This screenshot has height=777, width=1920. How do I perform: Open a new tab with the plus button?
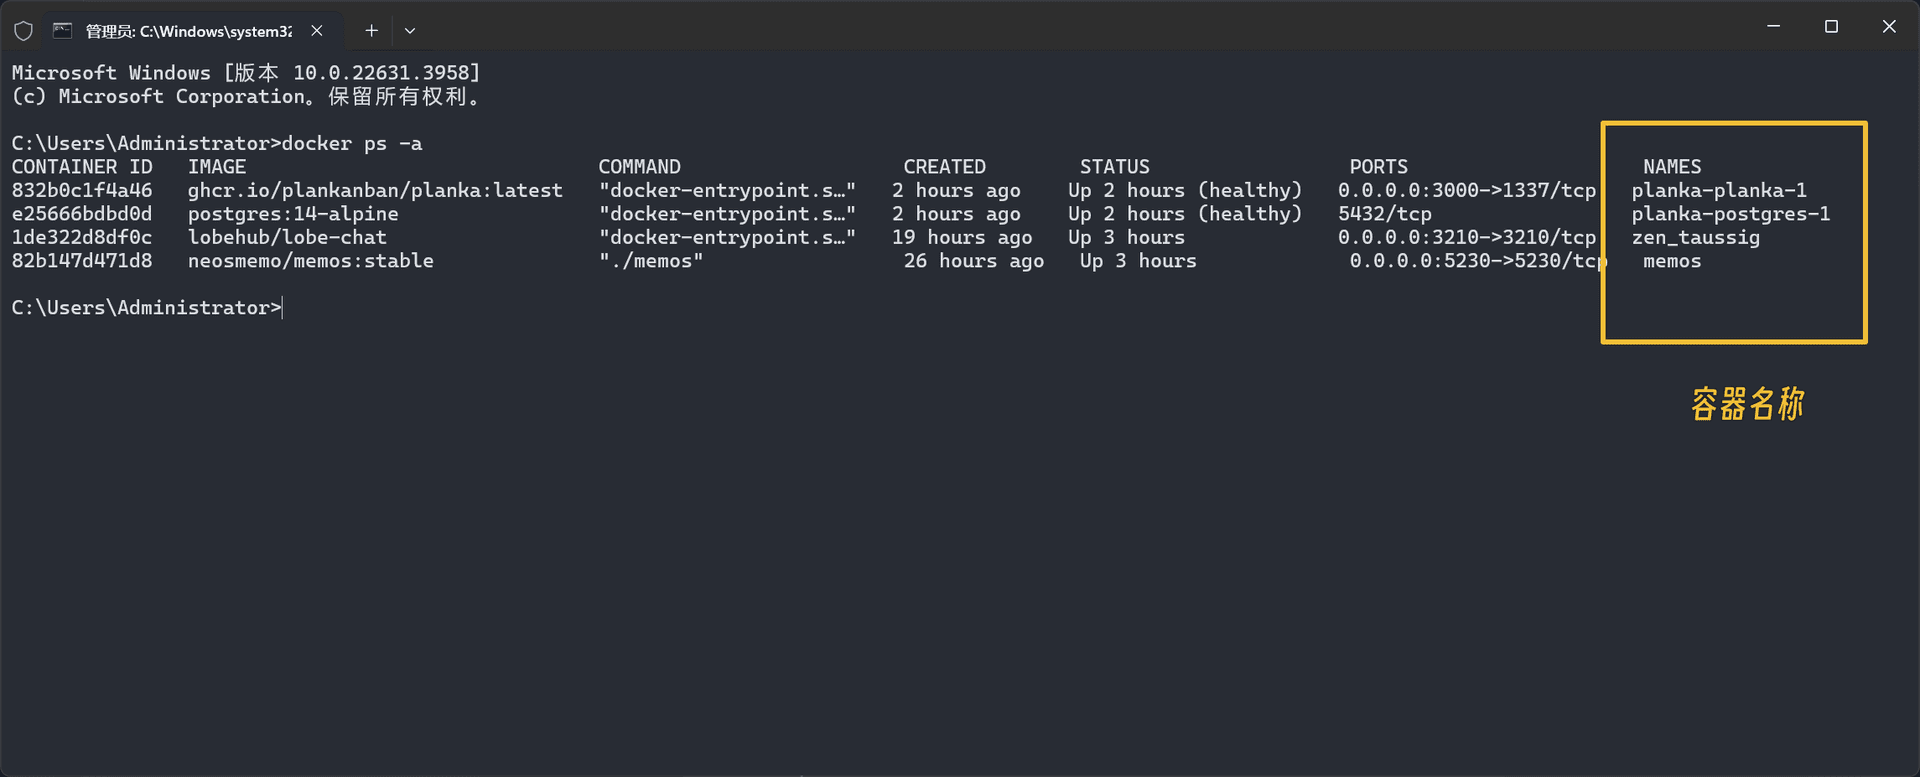[371, 31]
